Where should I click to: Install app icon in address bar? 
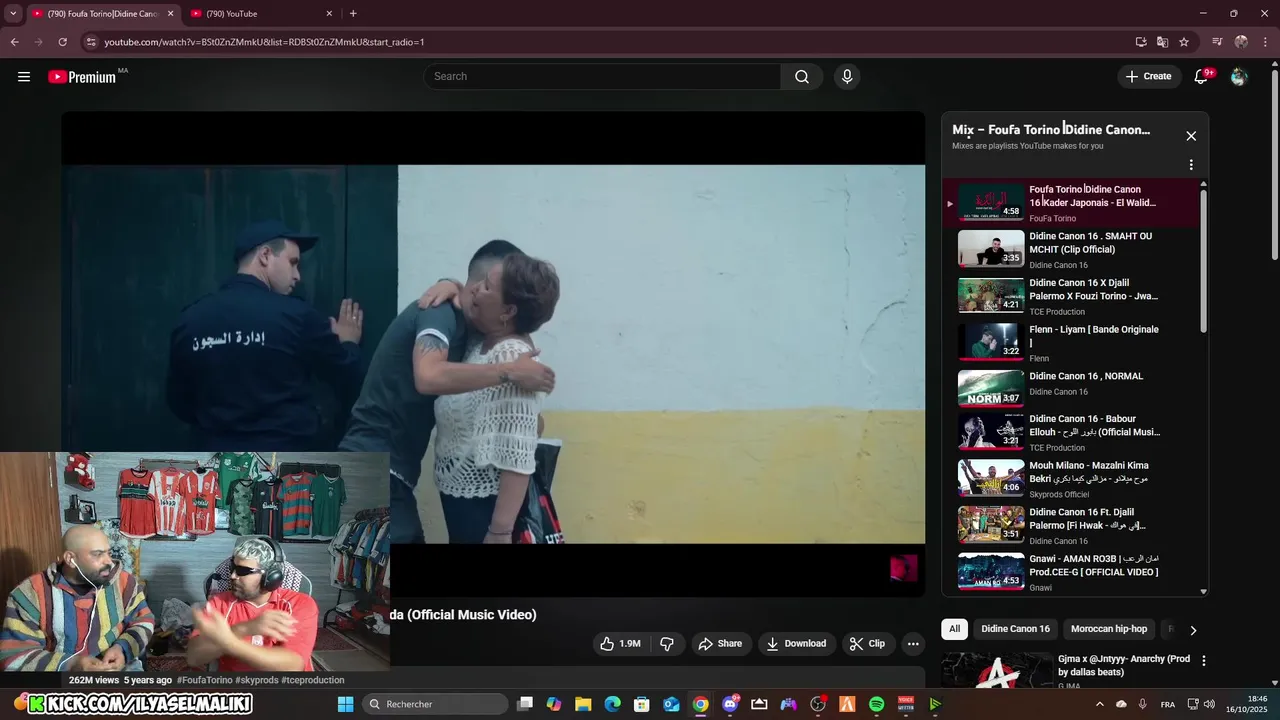(x=1141, y=42)
